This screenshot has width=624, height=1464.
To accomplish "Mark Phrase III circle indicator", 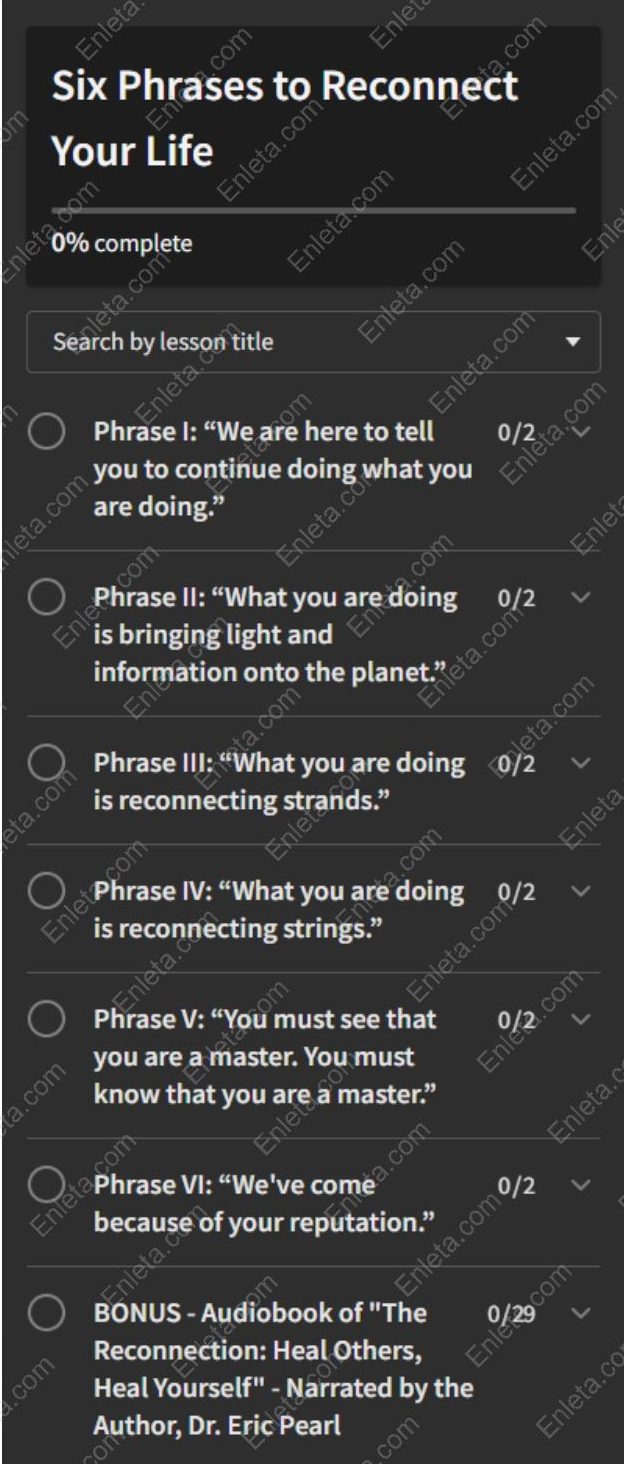I will tap(47, 764).
